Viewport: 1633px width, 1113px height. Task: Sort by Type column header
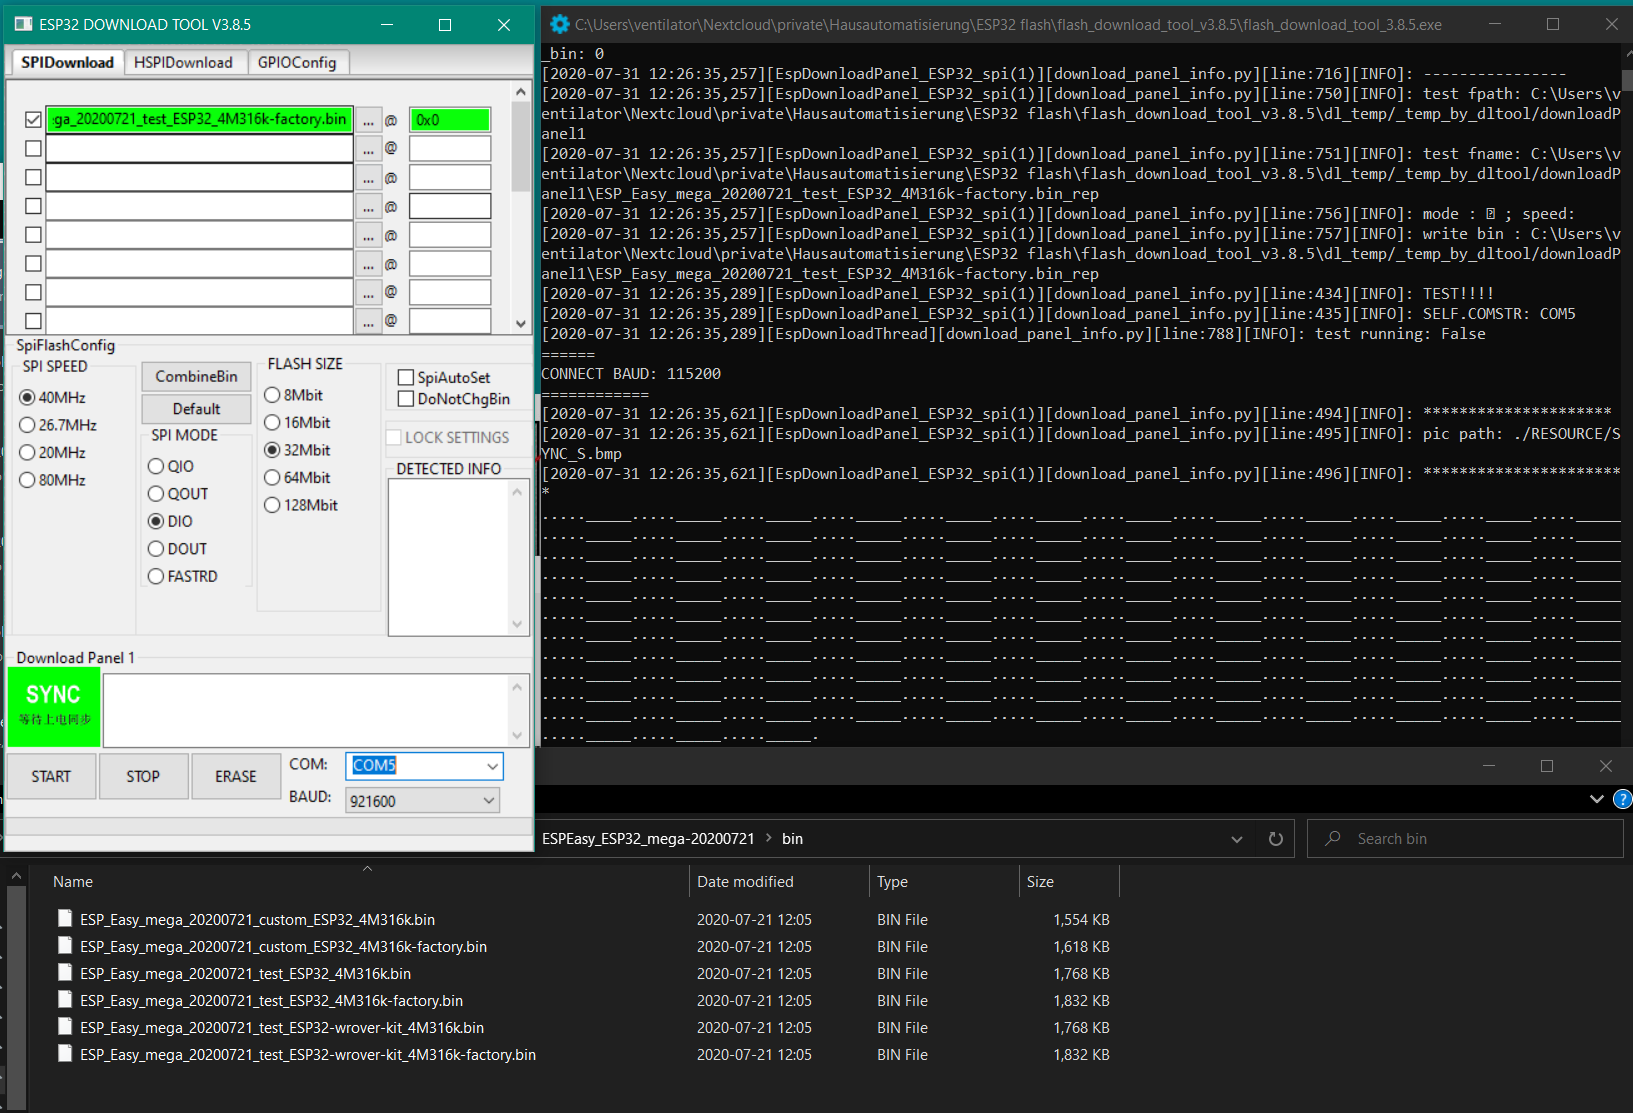pos(944,881)
